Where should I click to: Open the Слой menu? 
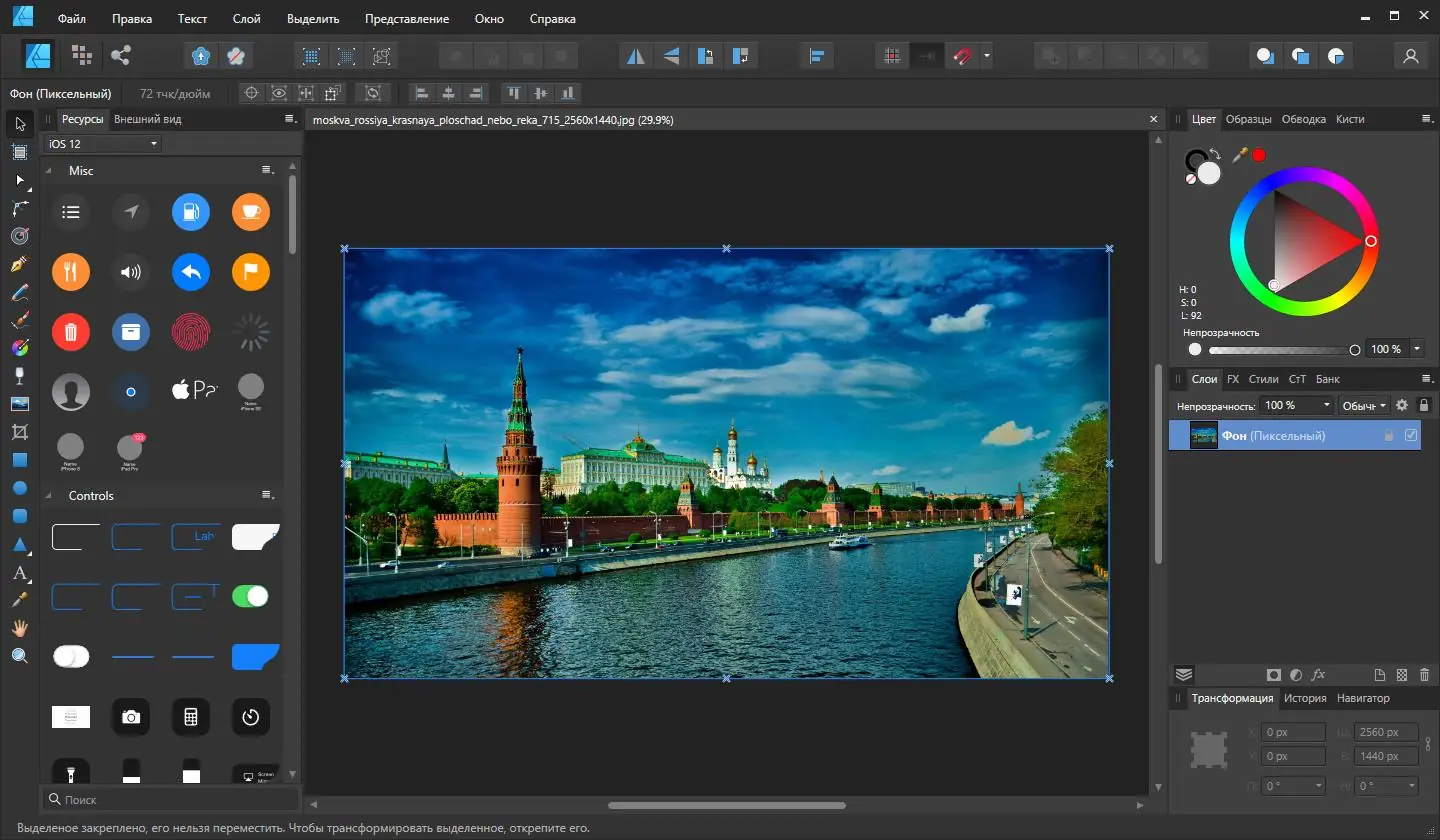(x=246, y=19)
